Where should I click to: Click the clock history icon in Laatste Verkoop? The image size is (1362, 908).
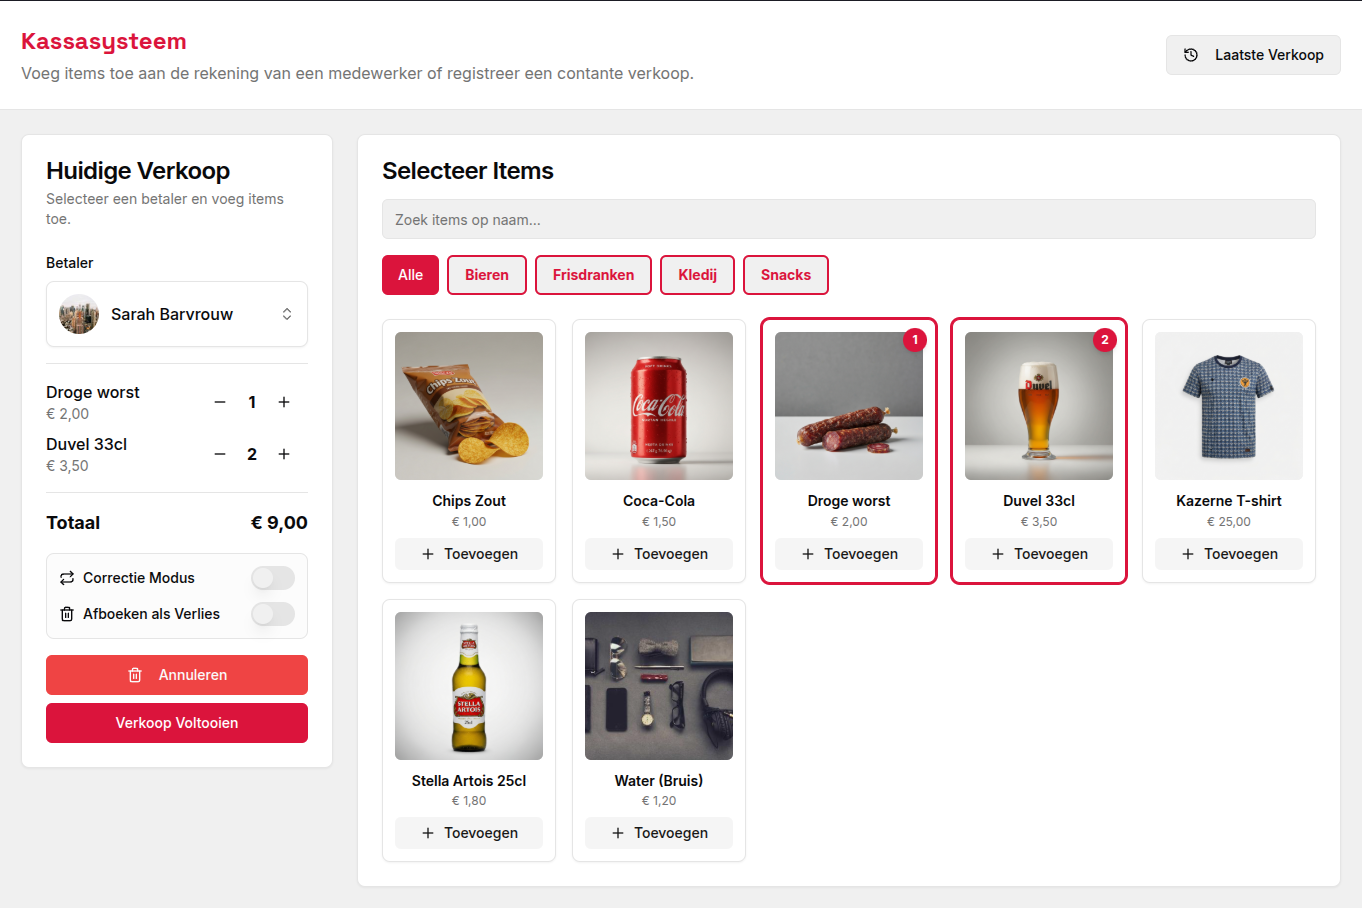point(1191,55)
